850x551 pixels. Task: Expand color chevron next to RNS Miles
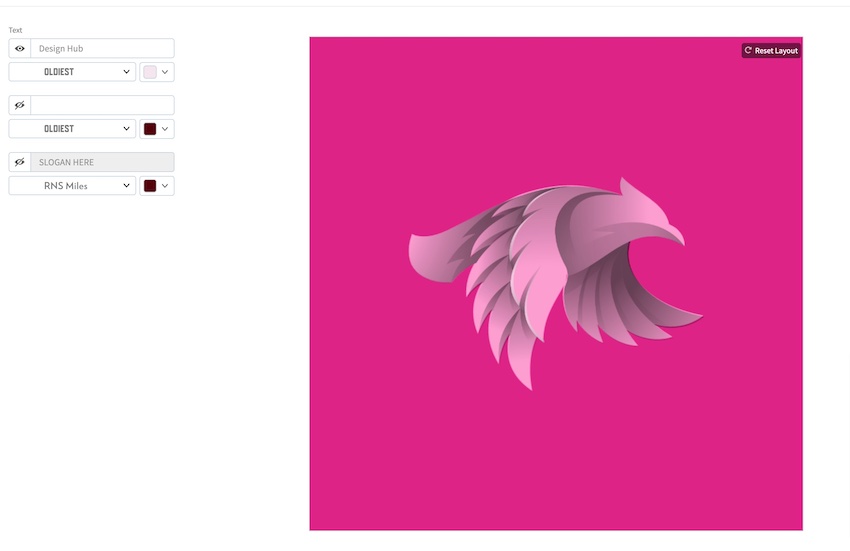pyautogui.click(x=165, y=185)
